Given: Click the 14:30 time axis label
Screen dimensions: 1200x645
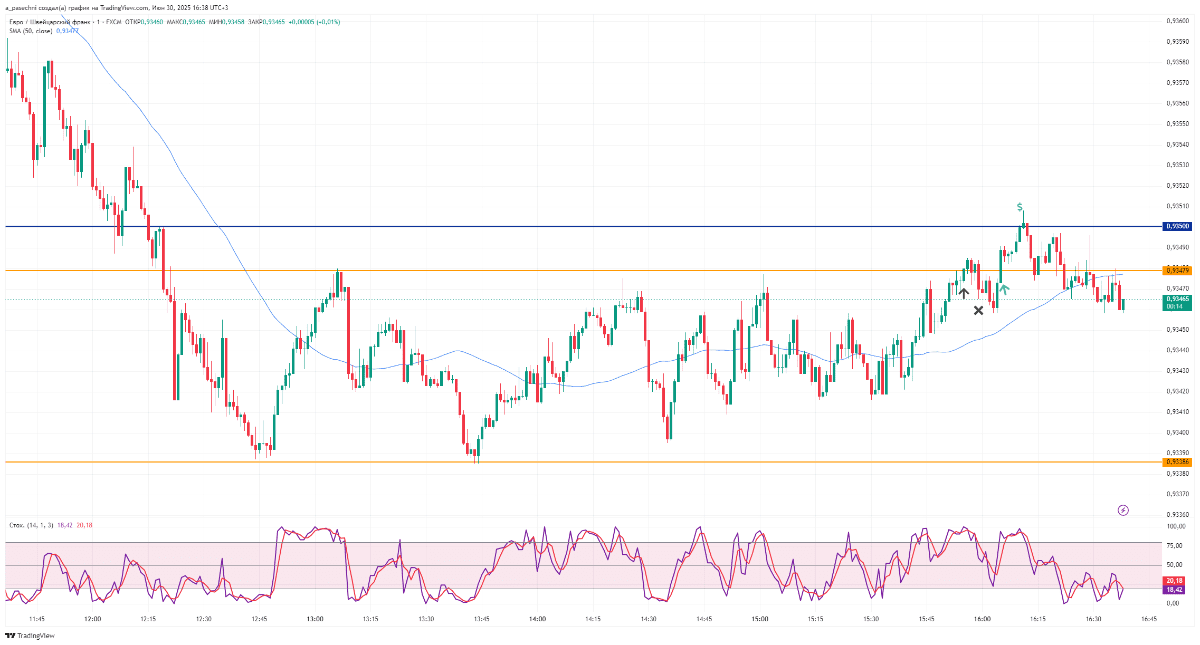Looking at the screenshot, I should 648,619.
